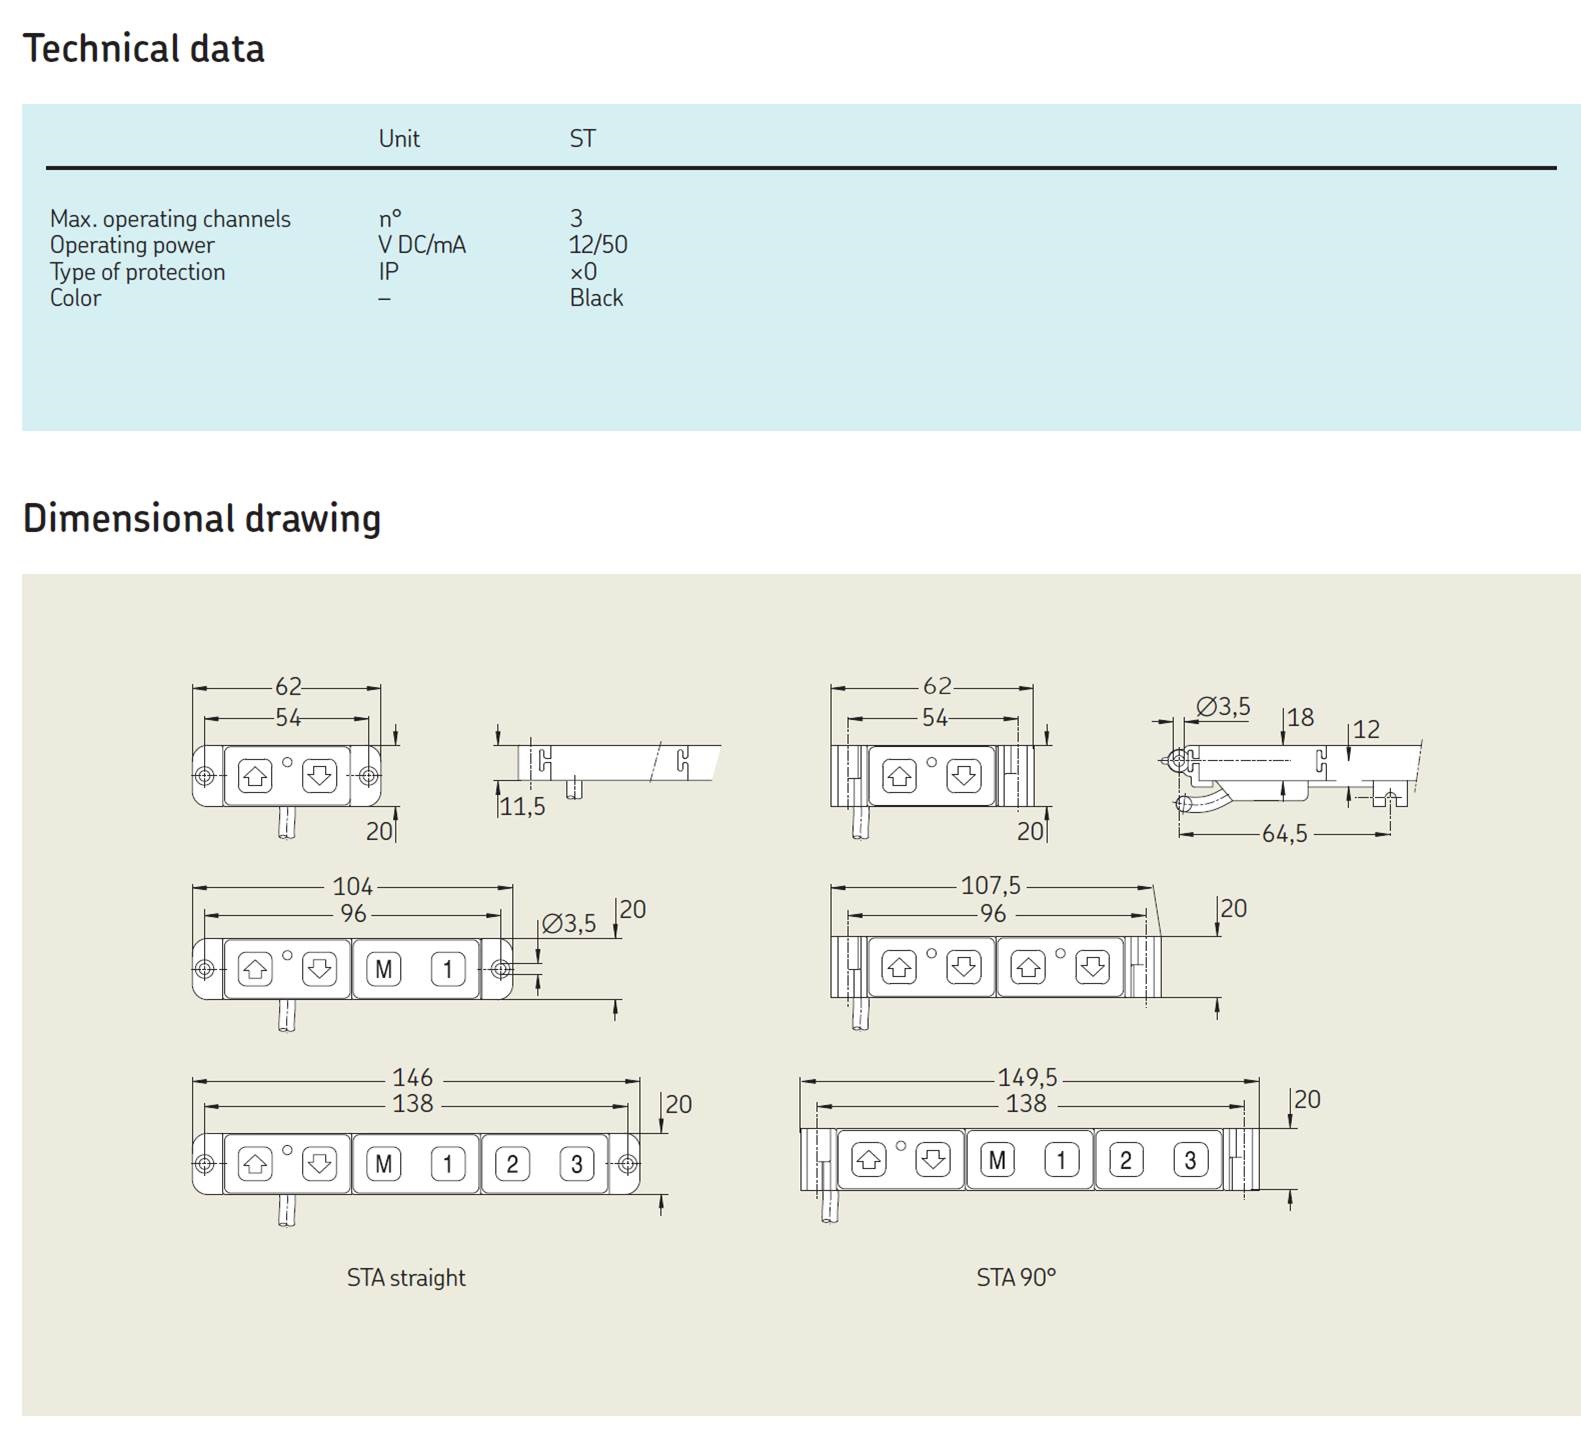The width and height of the screenshot is (1594, 1432).
Task: Click button 3 in the 146 mm straight drawing
Action: click(x=576, y=1164)
